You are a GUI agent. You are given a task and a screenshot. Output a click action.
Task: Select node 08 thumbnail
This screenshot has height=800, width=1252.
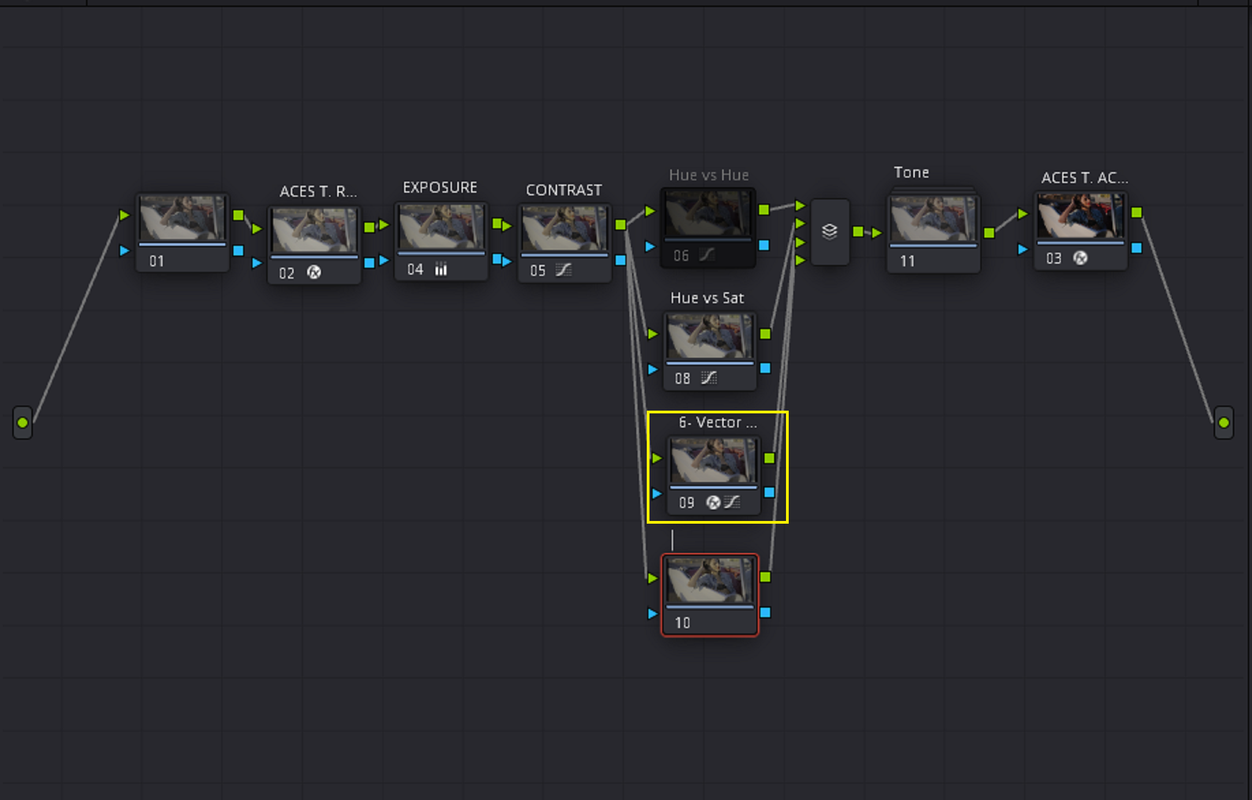710,337
